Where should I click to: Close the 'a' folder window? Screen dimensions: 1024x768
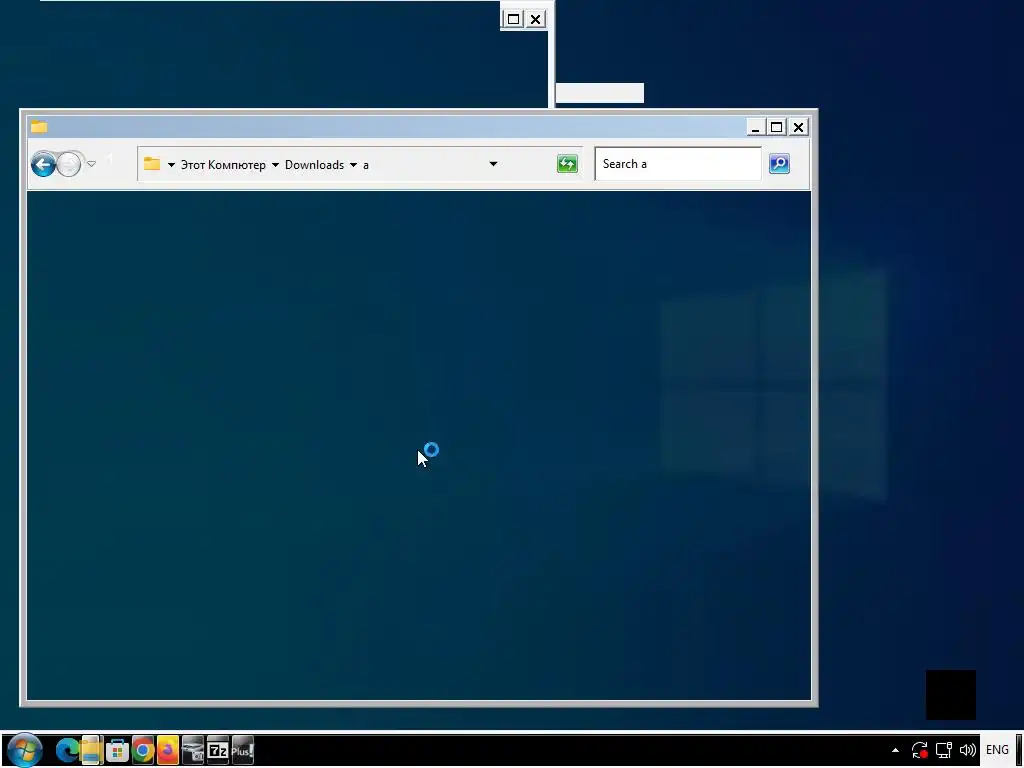click(x=798, y=127)
